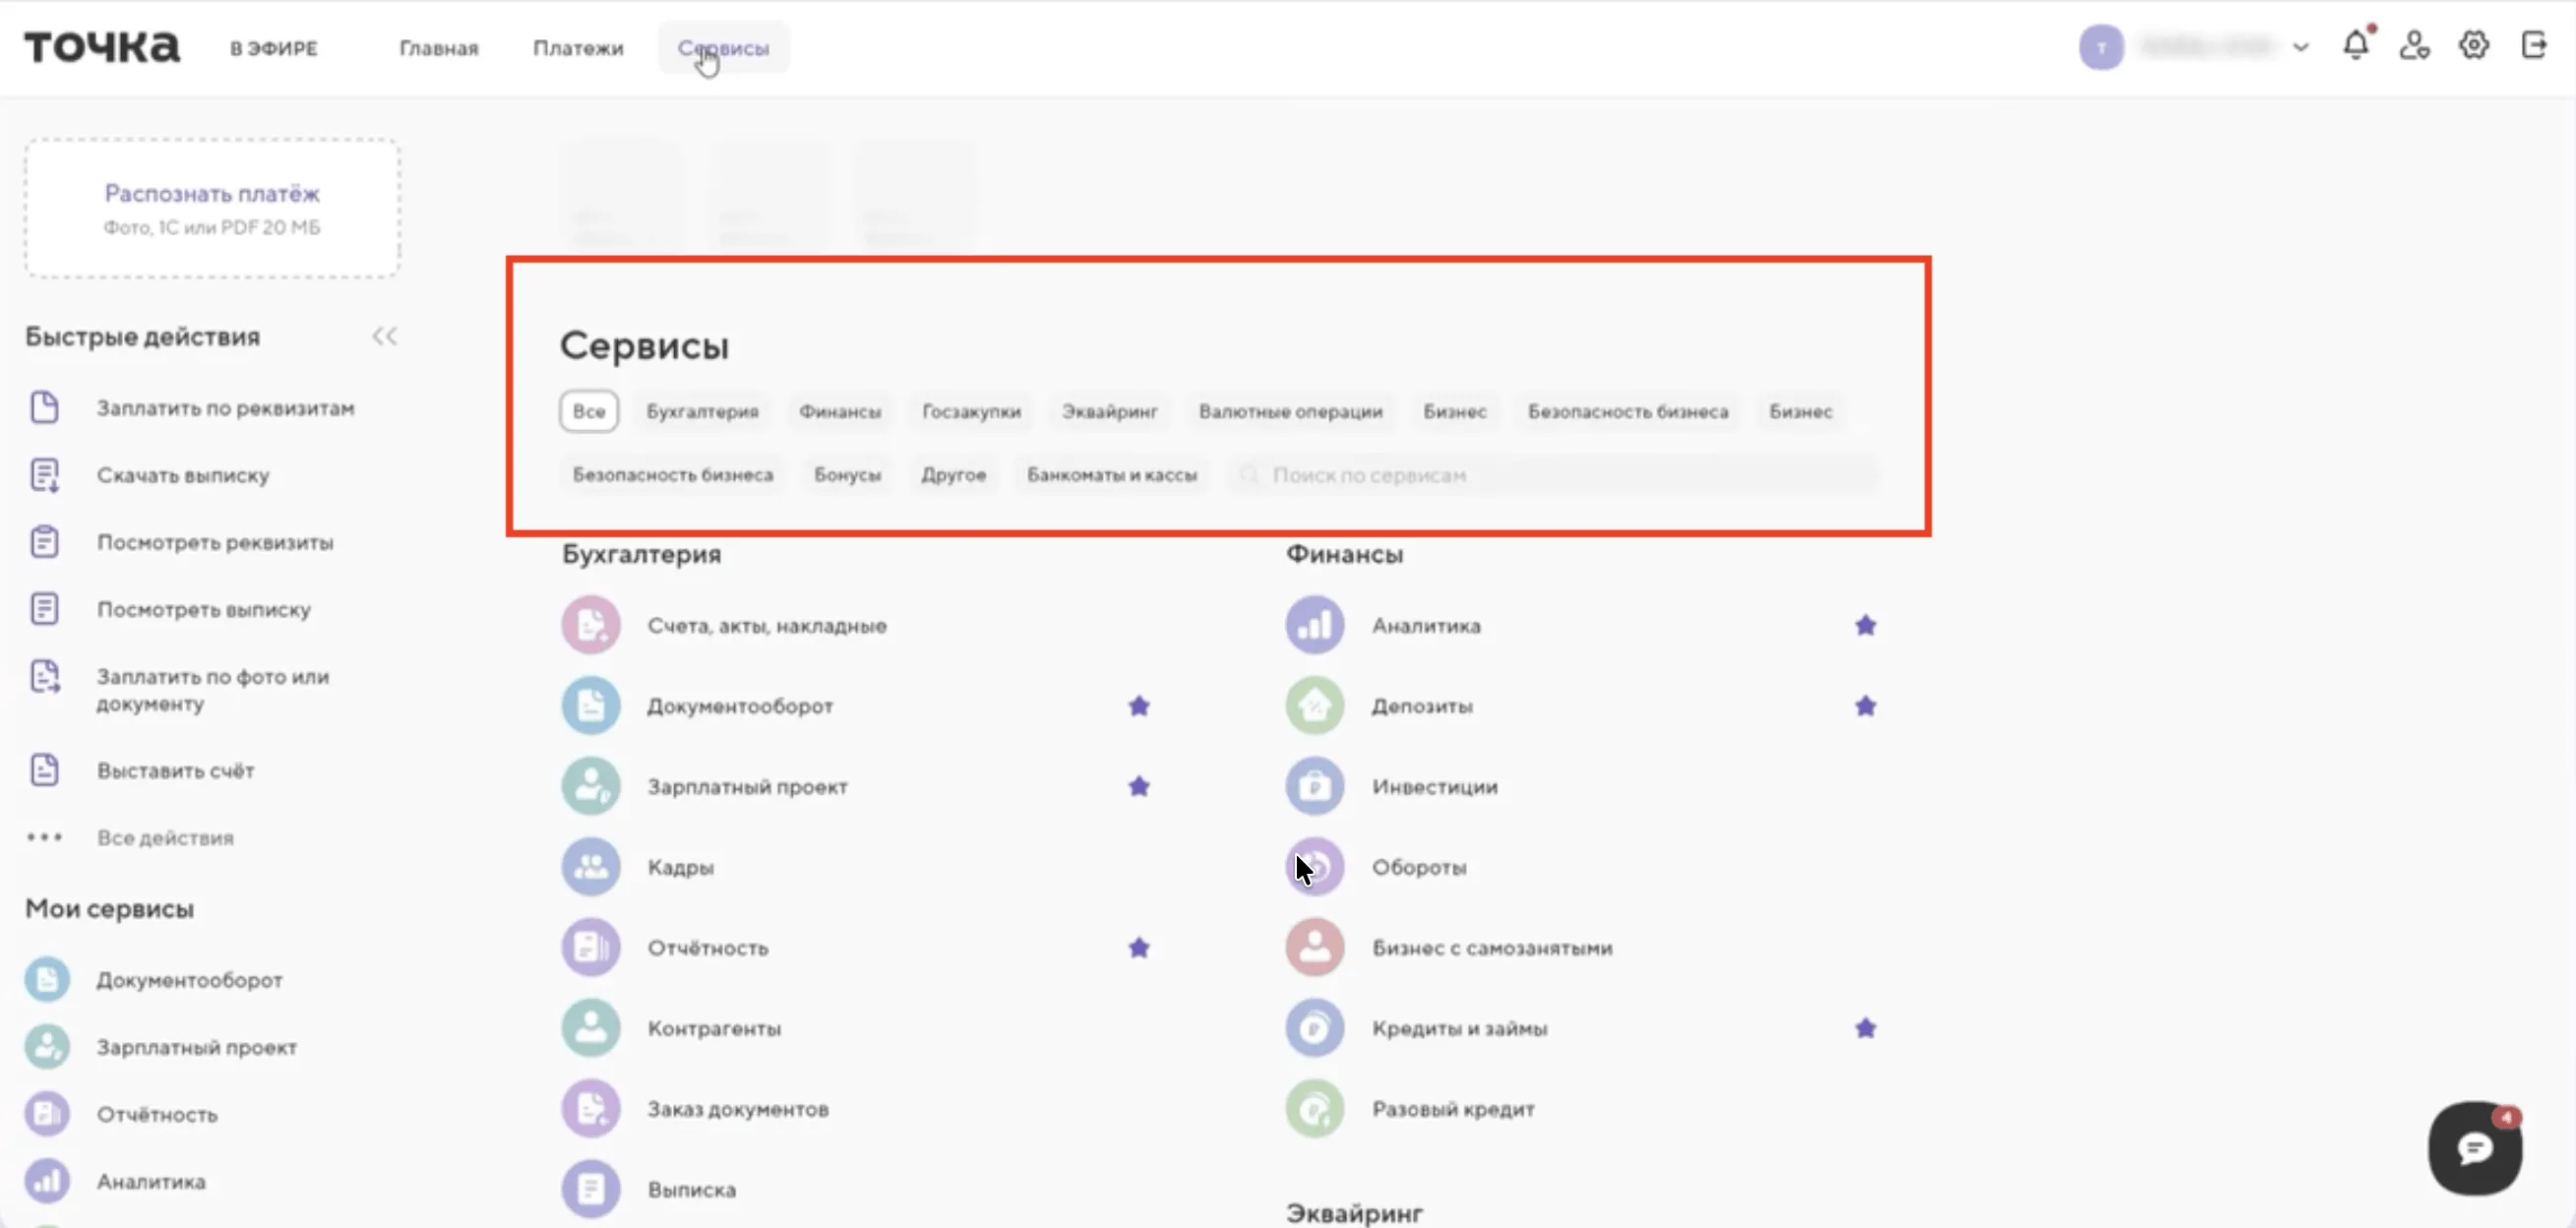Screen dimensions: 2576x1228
Task: Open the support chat bubble
Action: tap(2474, 1148)
